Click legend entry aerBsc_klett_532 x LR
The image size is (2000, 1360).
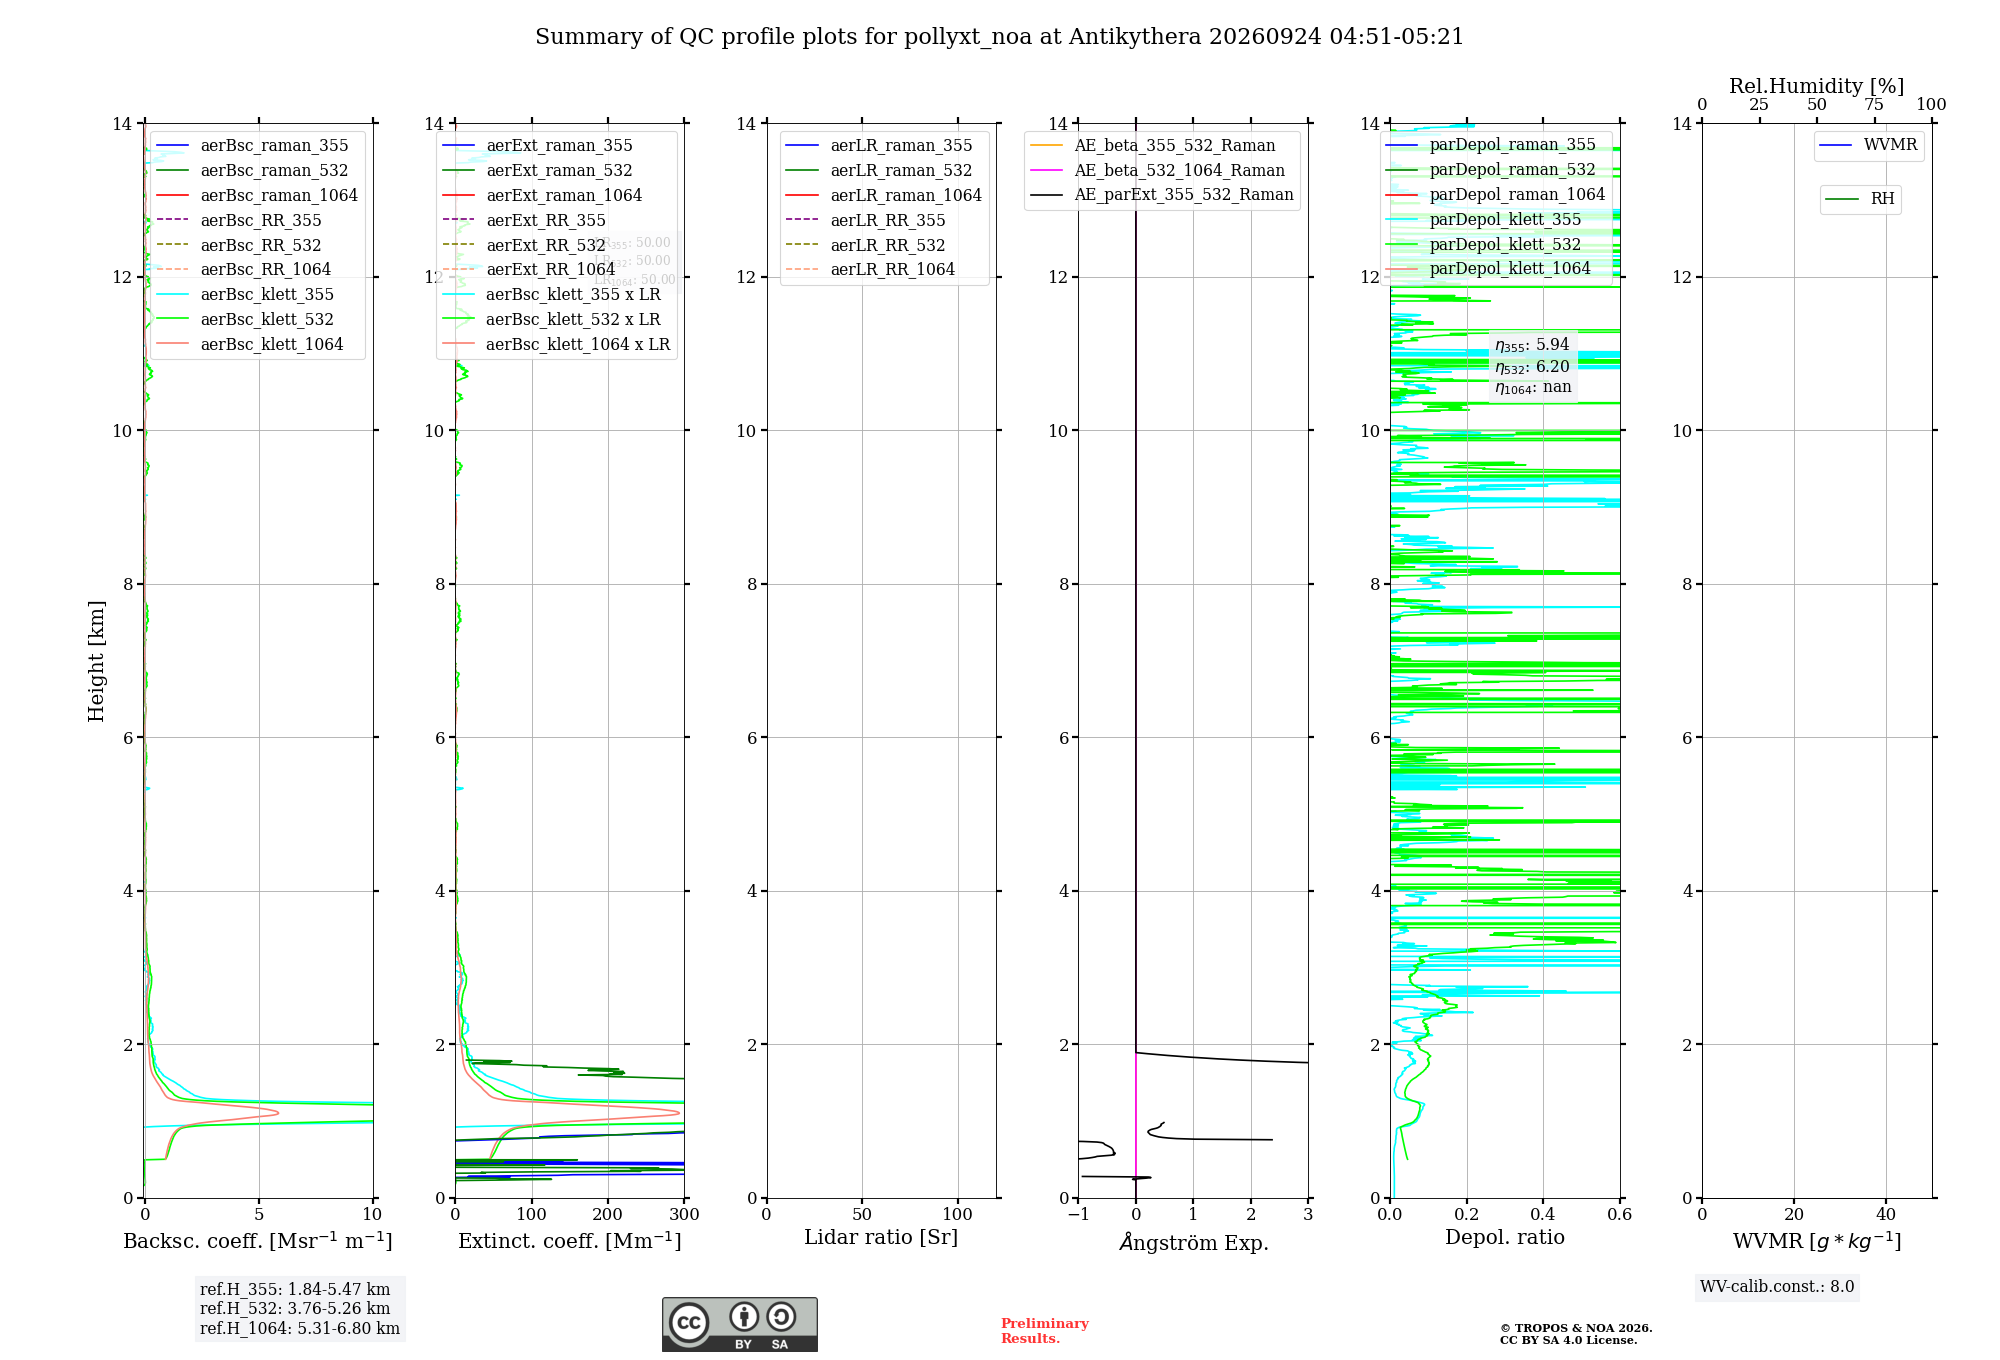[x=552, y=320]
